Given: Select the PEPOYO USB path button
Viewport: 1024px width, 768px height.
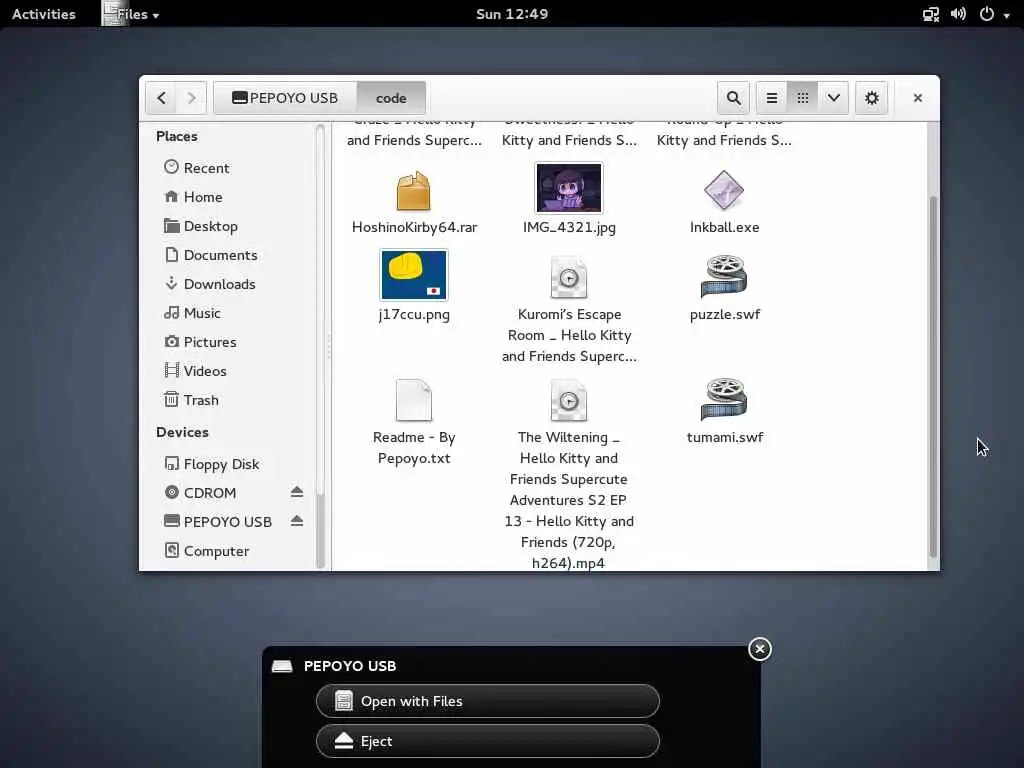Looking at the screenshot, I should tap(285, 98).
